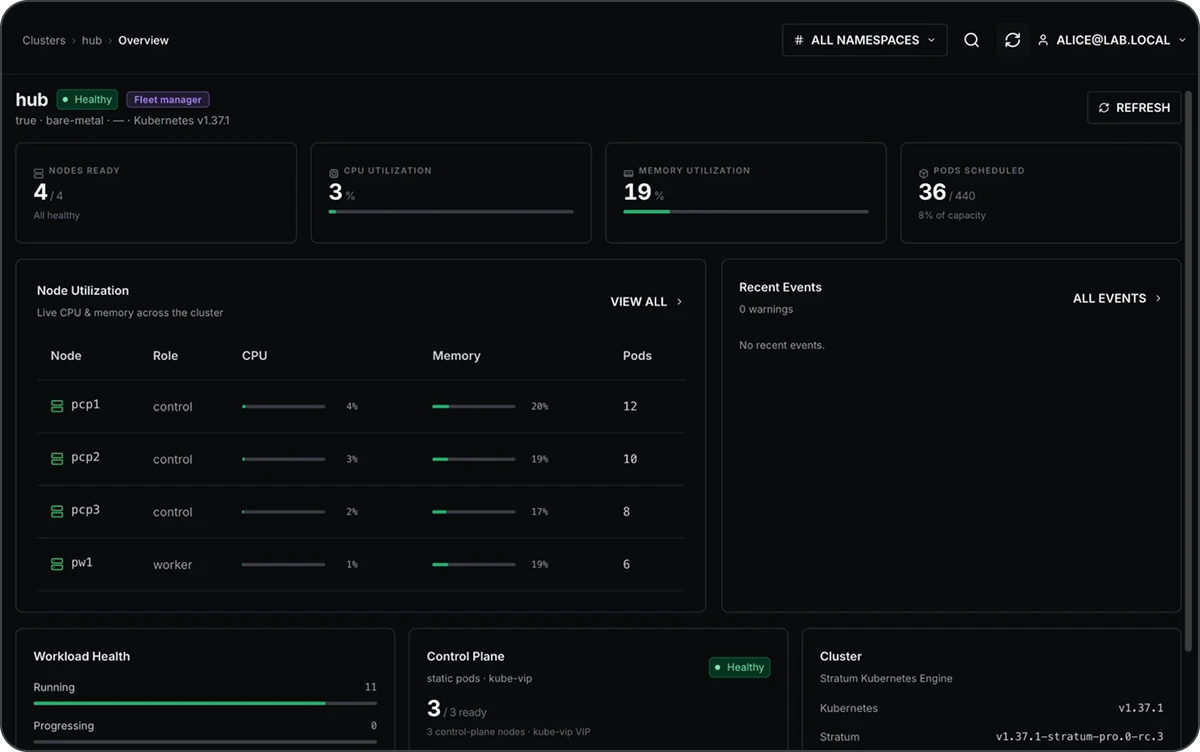Viewport: 1200px width, 752px height.
Task: Click pod count 10 for pcp2
Action: 630,459
